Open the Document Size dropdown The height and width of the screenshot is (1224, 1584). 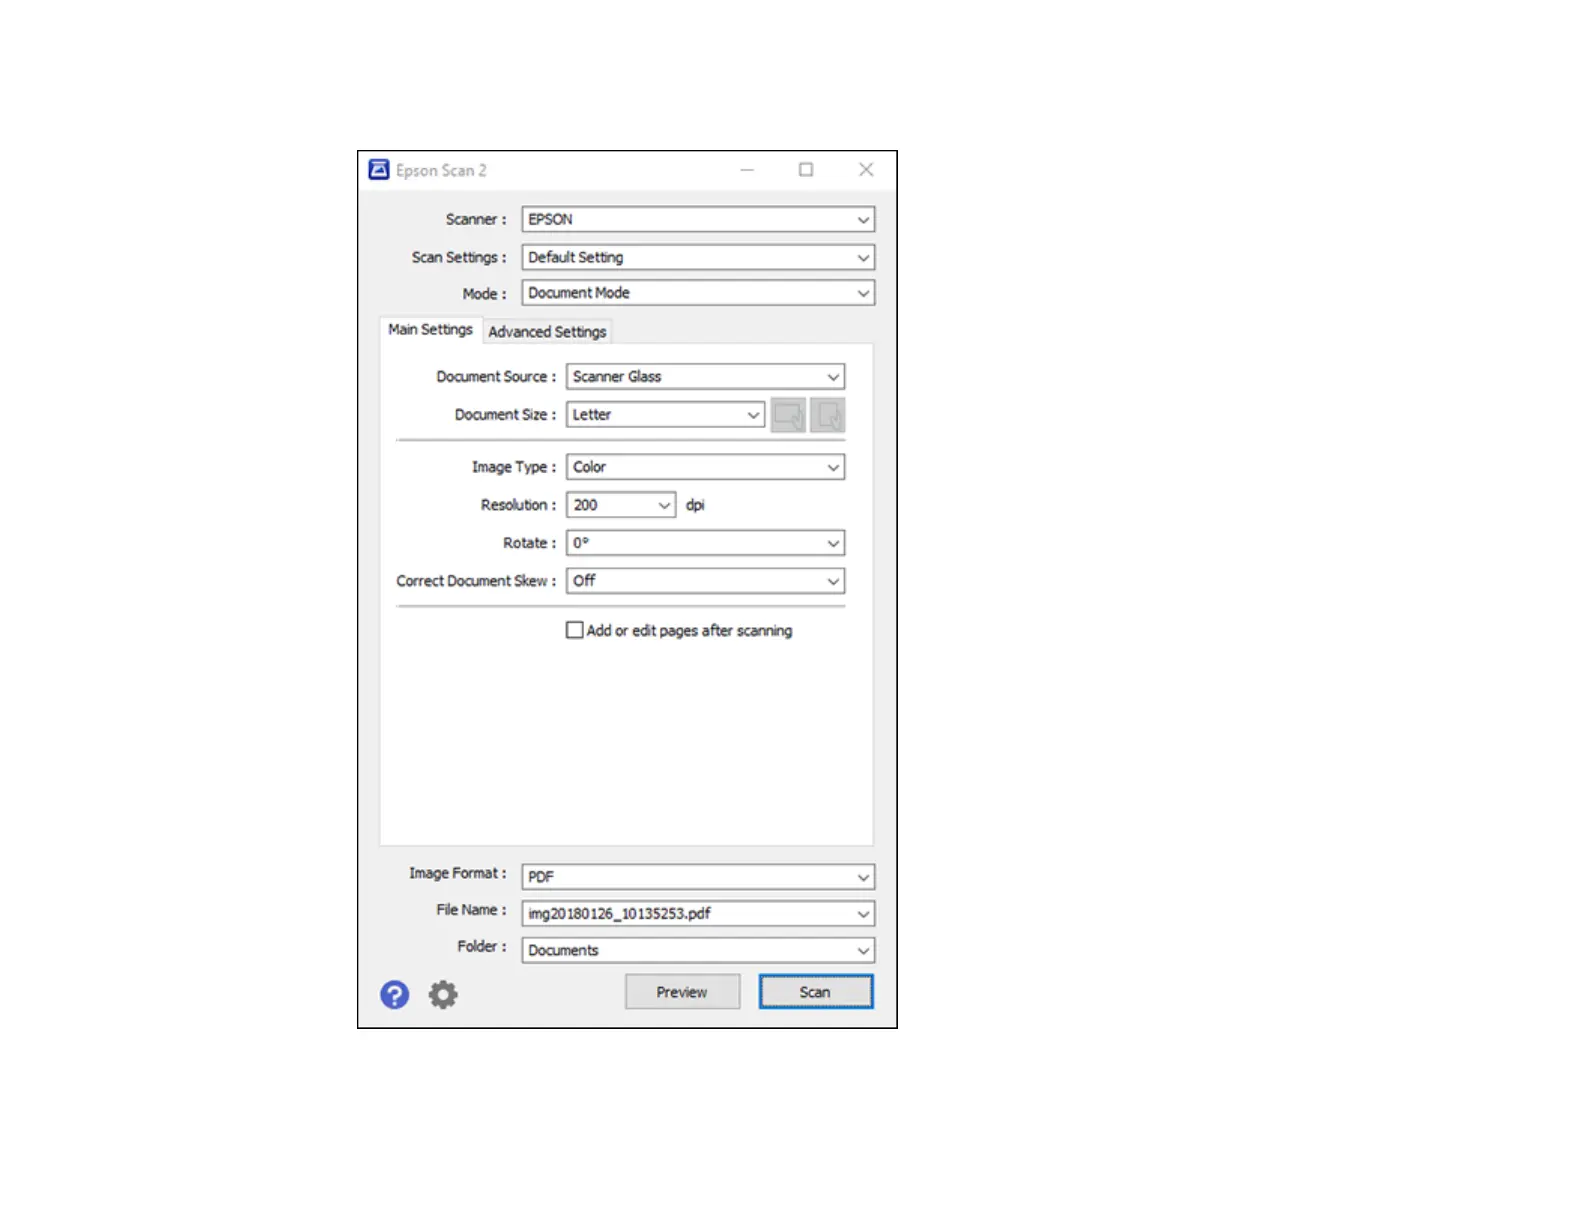coord(666,415)
